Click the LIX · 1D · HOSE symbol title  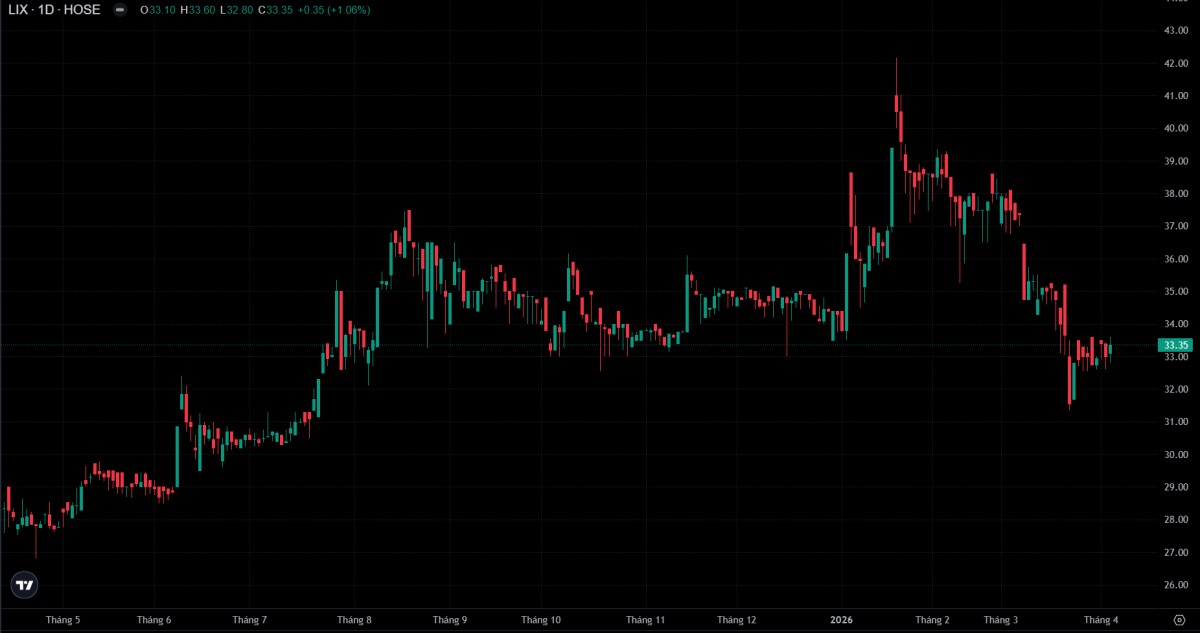coord(55,9)
